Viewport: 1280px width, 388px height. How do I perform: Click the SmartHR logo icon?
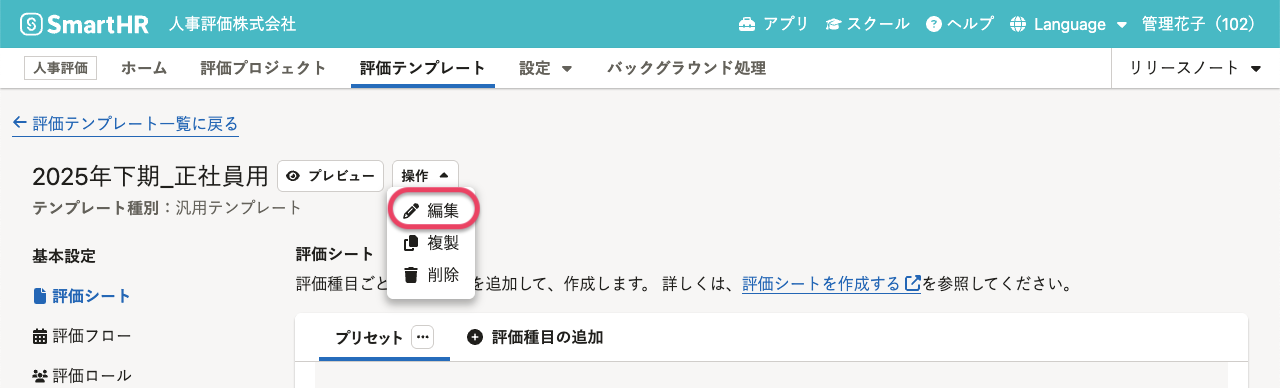click(32, 24)
